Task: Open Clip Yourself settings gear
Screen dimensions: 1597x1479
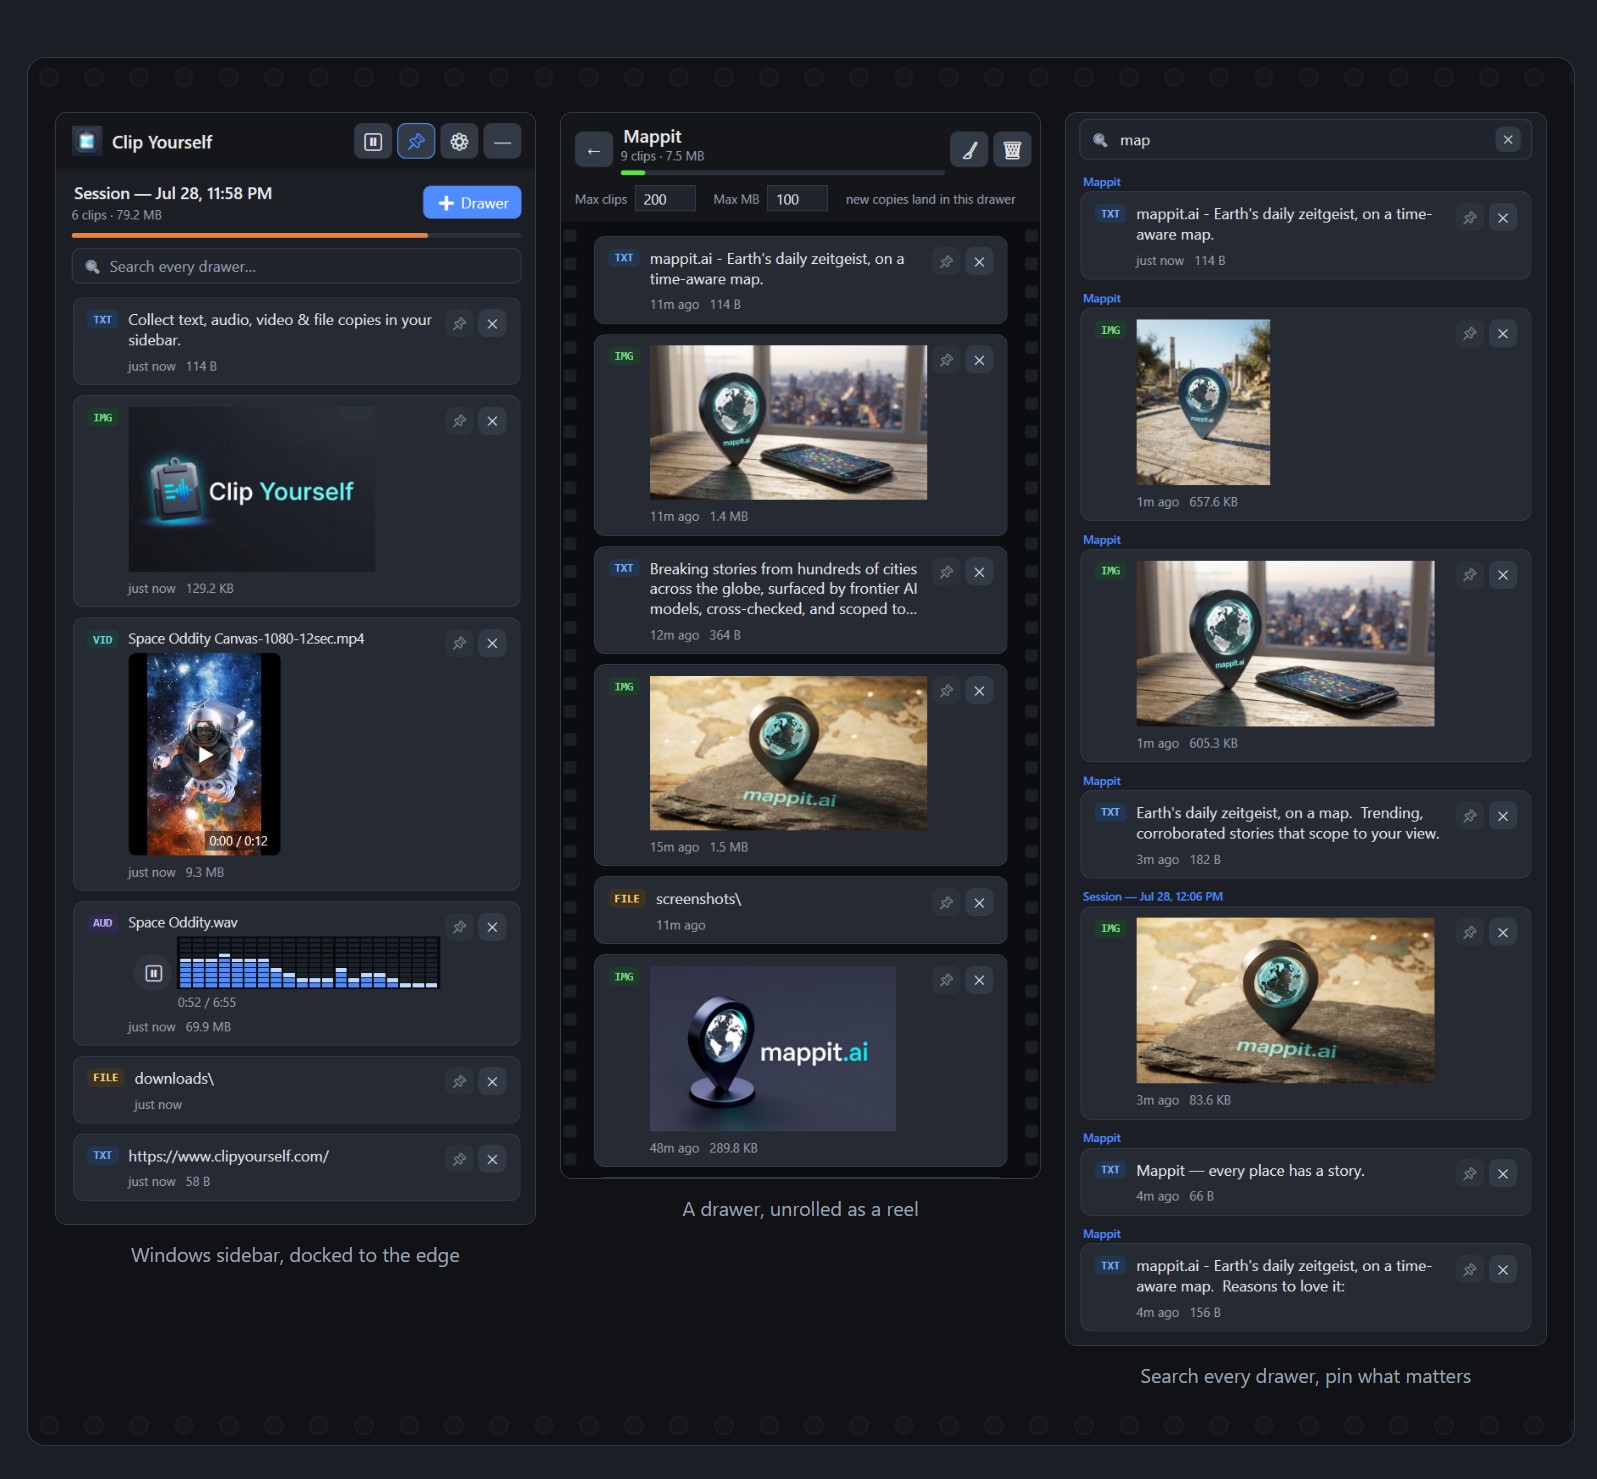Action: click(x=459, y=142)
